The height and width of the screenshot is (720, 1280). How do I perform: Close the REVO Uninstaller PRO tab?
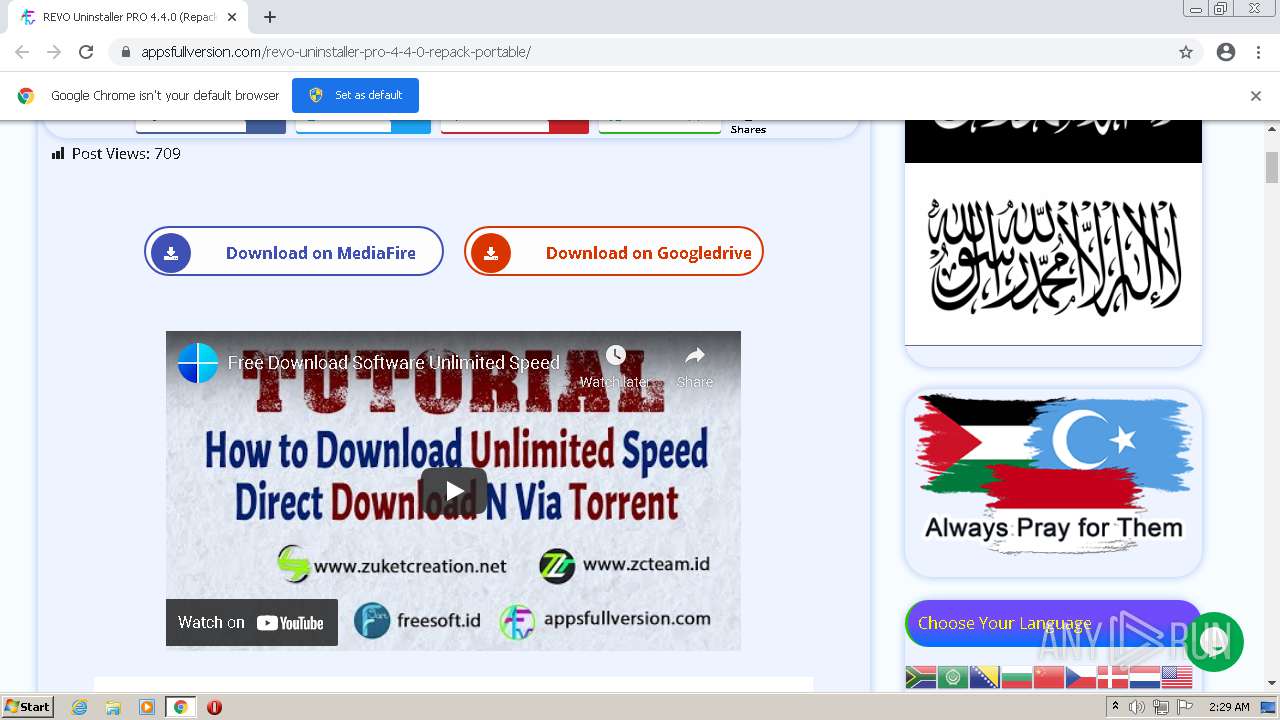click(232, 17)
